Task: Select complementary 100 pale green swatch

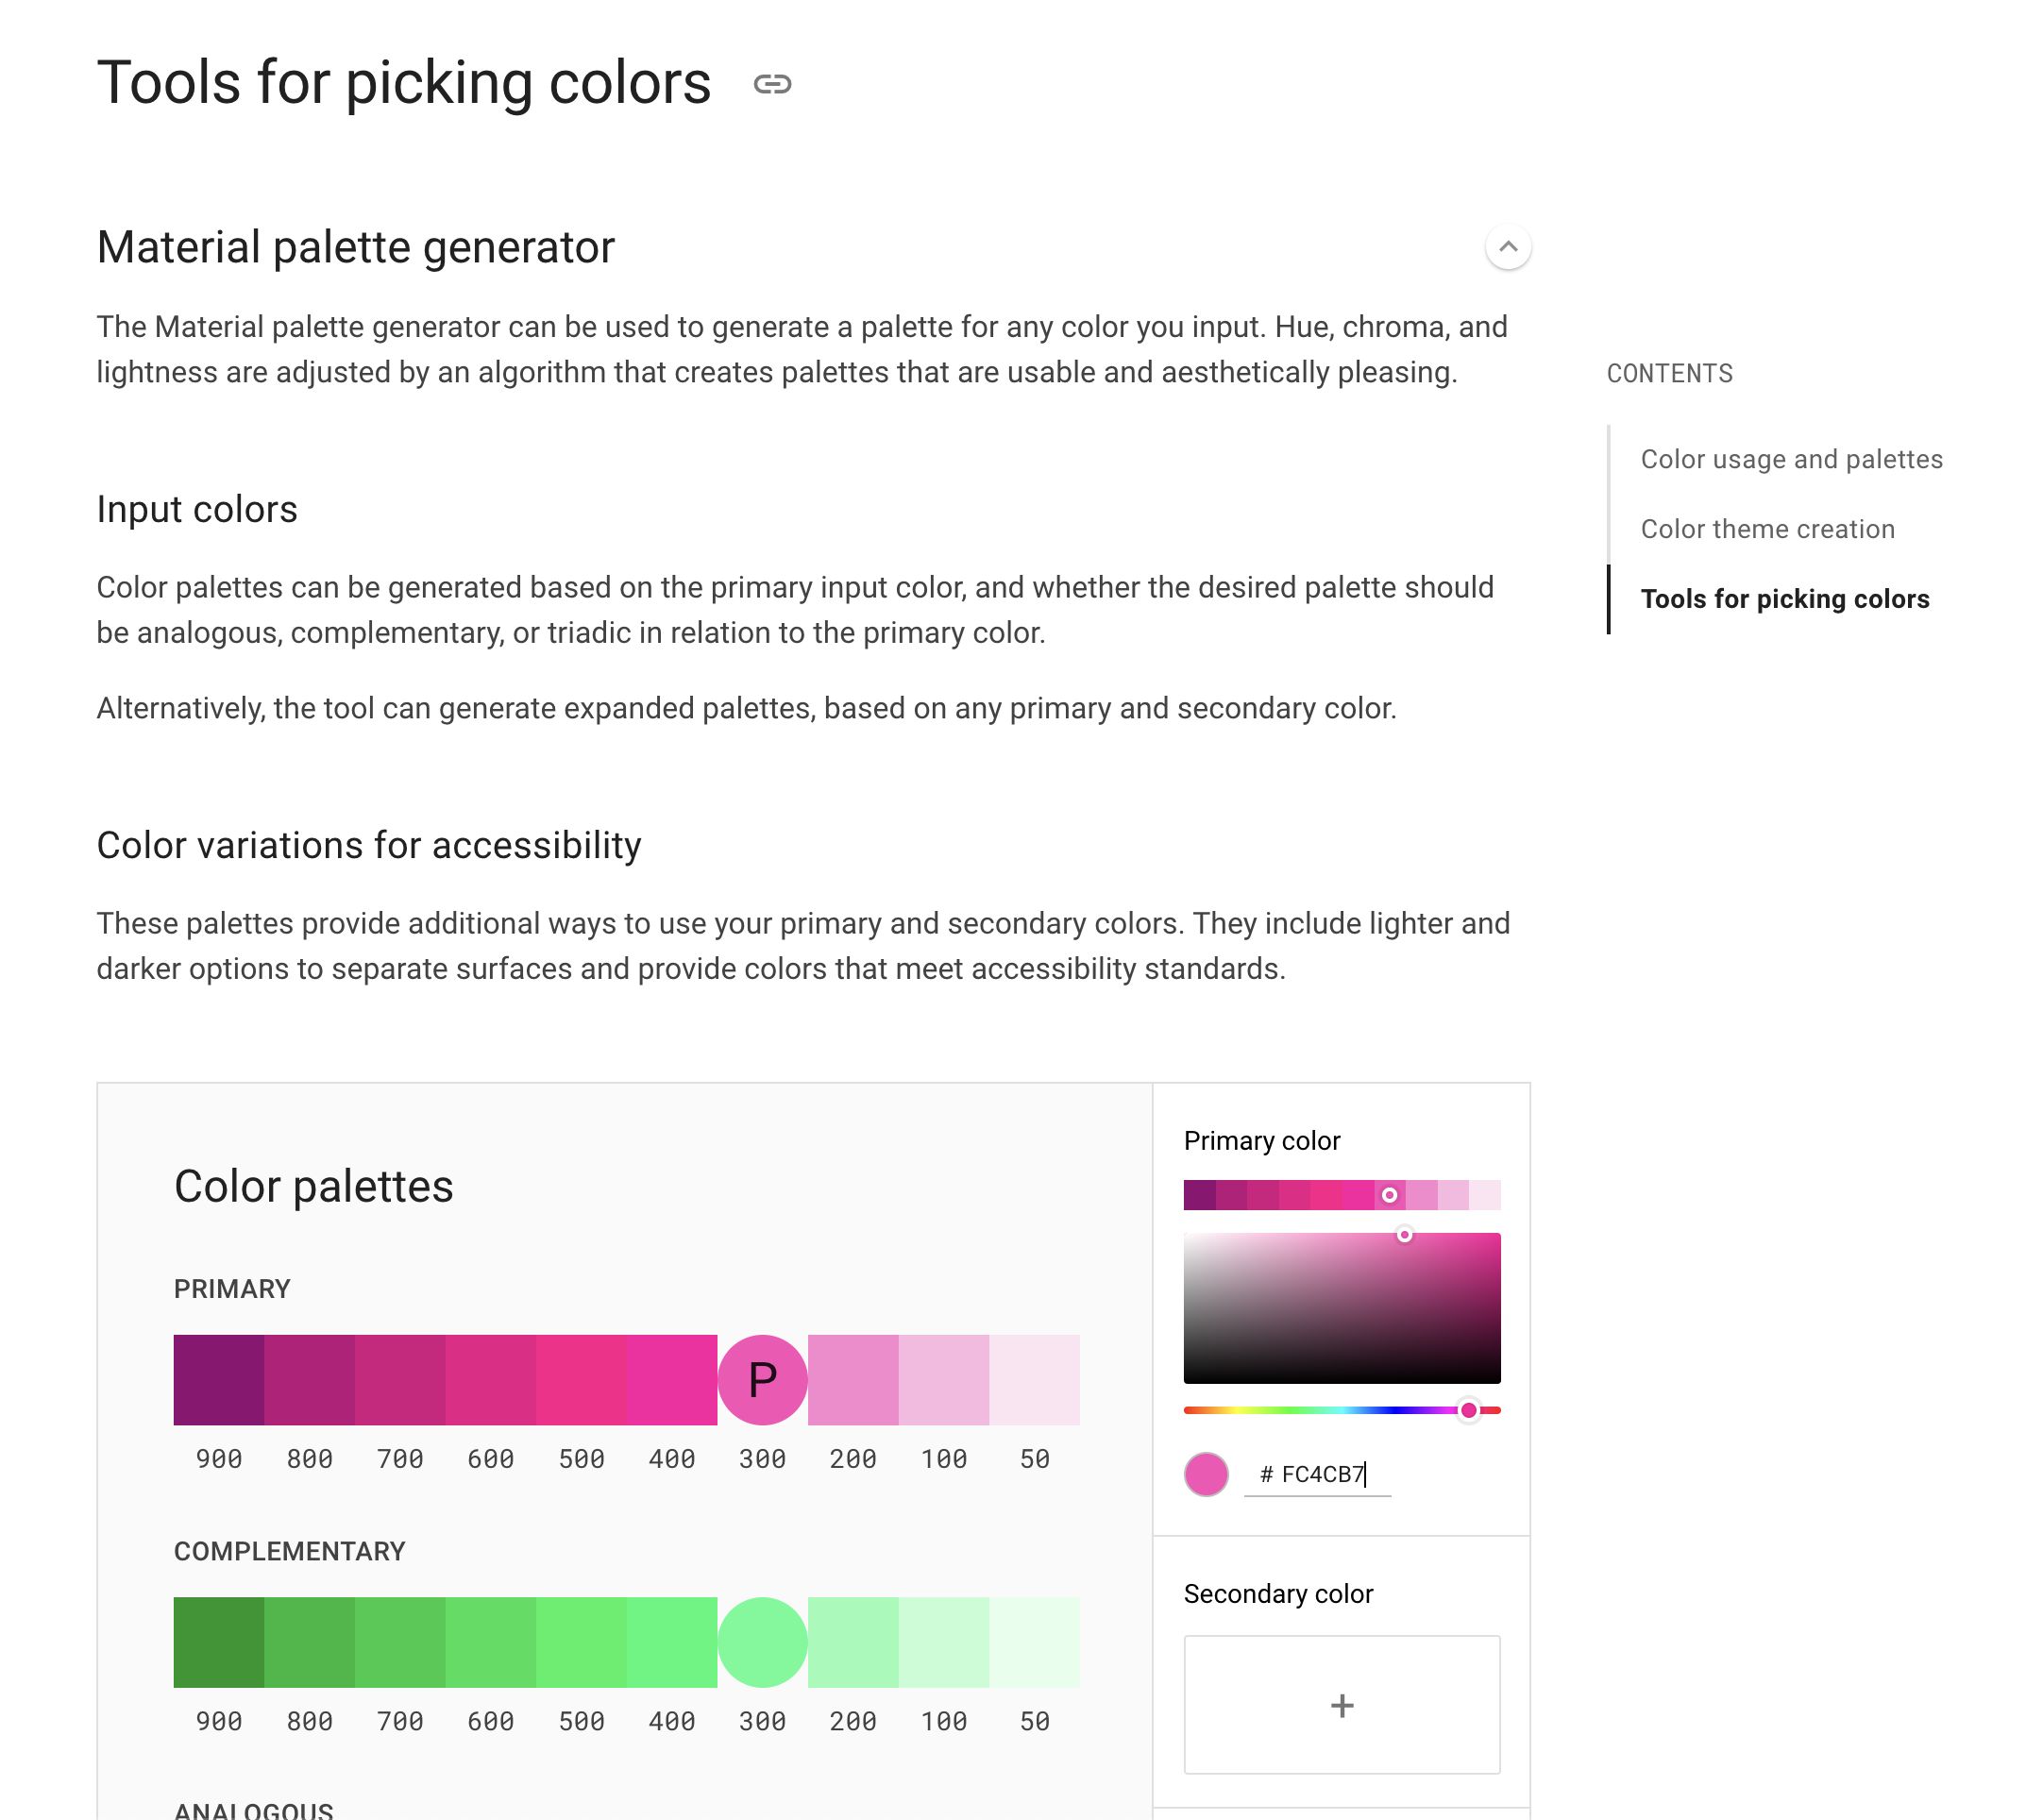Action: point(944,1642)
